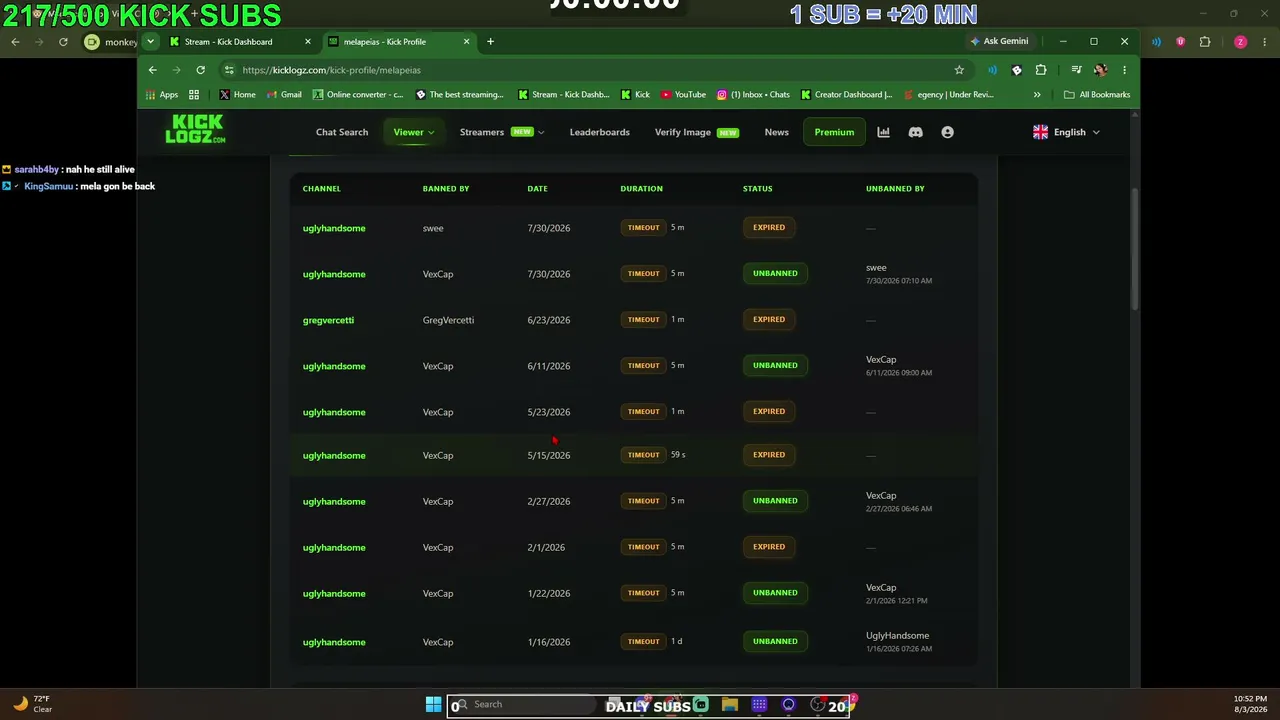The height and width of the screenshot is (720, 1280).
Task: Open Chrome three-dot menu
Action: 1124,70
